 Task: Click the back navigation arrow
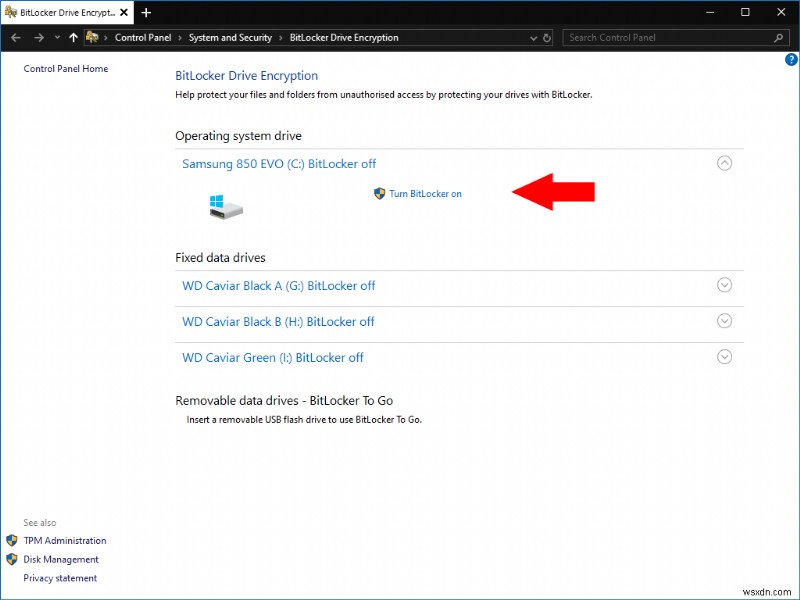click(16, 37)
